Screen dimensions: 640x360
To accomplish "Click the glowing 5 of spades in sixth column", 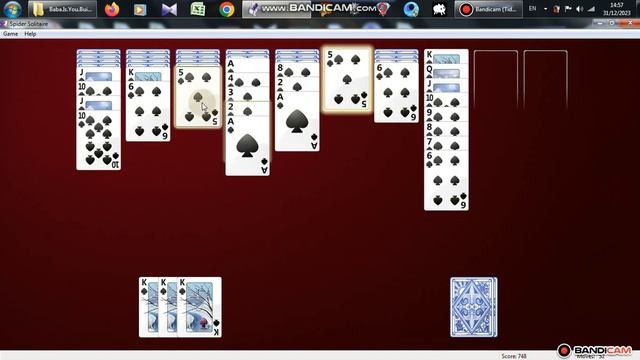I will pyautogui.click(x=347, y=79).
